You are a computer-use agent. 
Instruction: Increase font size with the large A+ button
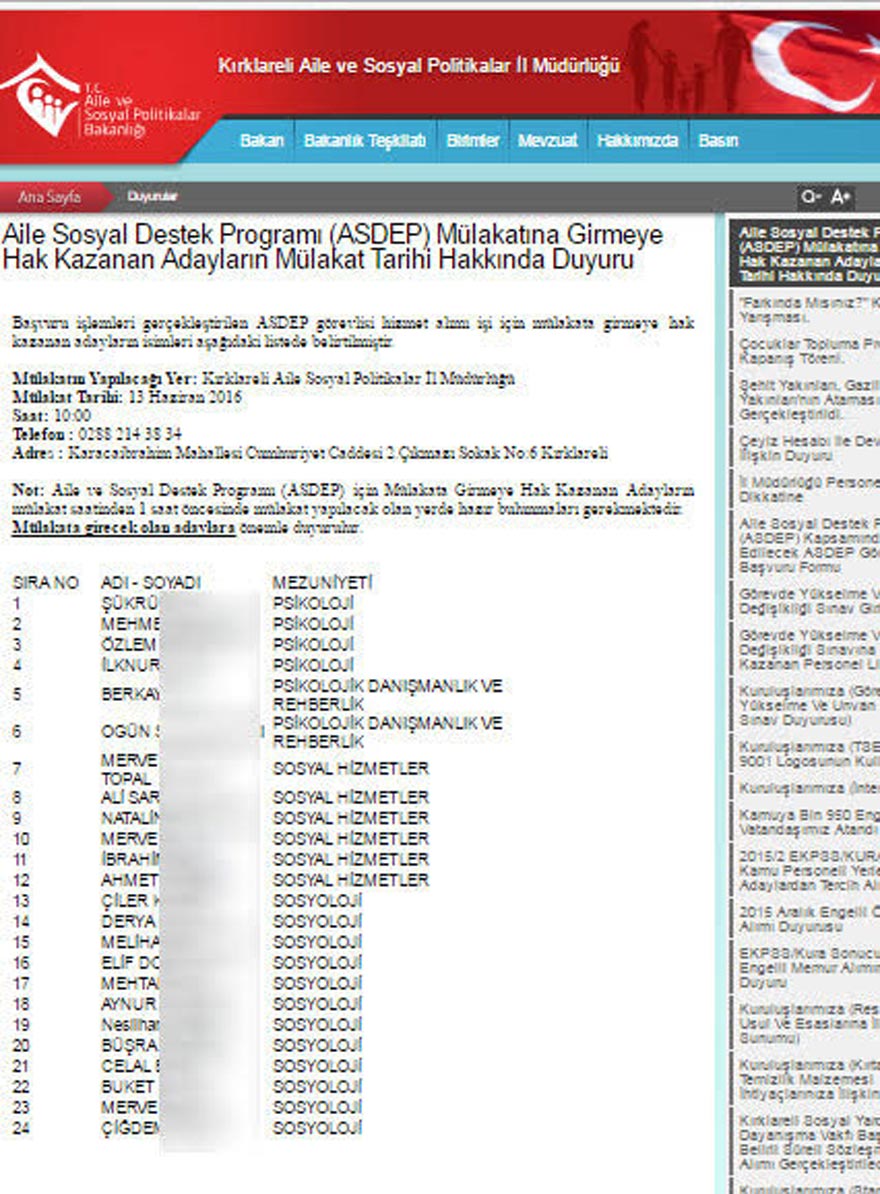click(841, 197)
